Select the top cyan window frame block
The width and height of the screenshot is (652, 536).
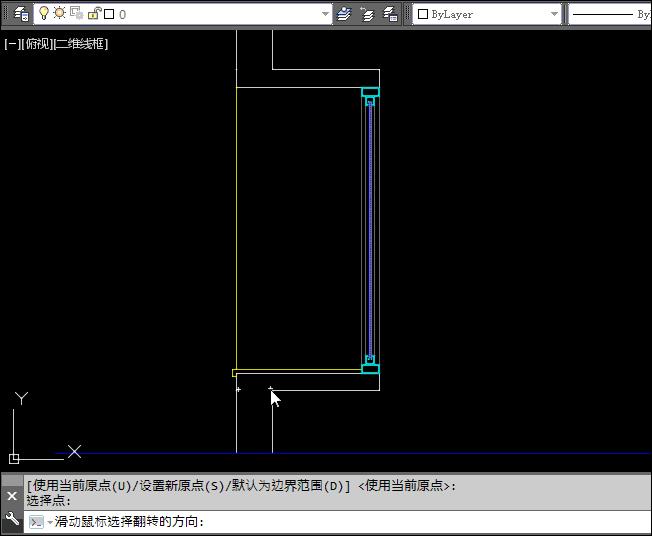(370, 92)
